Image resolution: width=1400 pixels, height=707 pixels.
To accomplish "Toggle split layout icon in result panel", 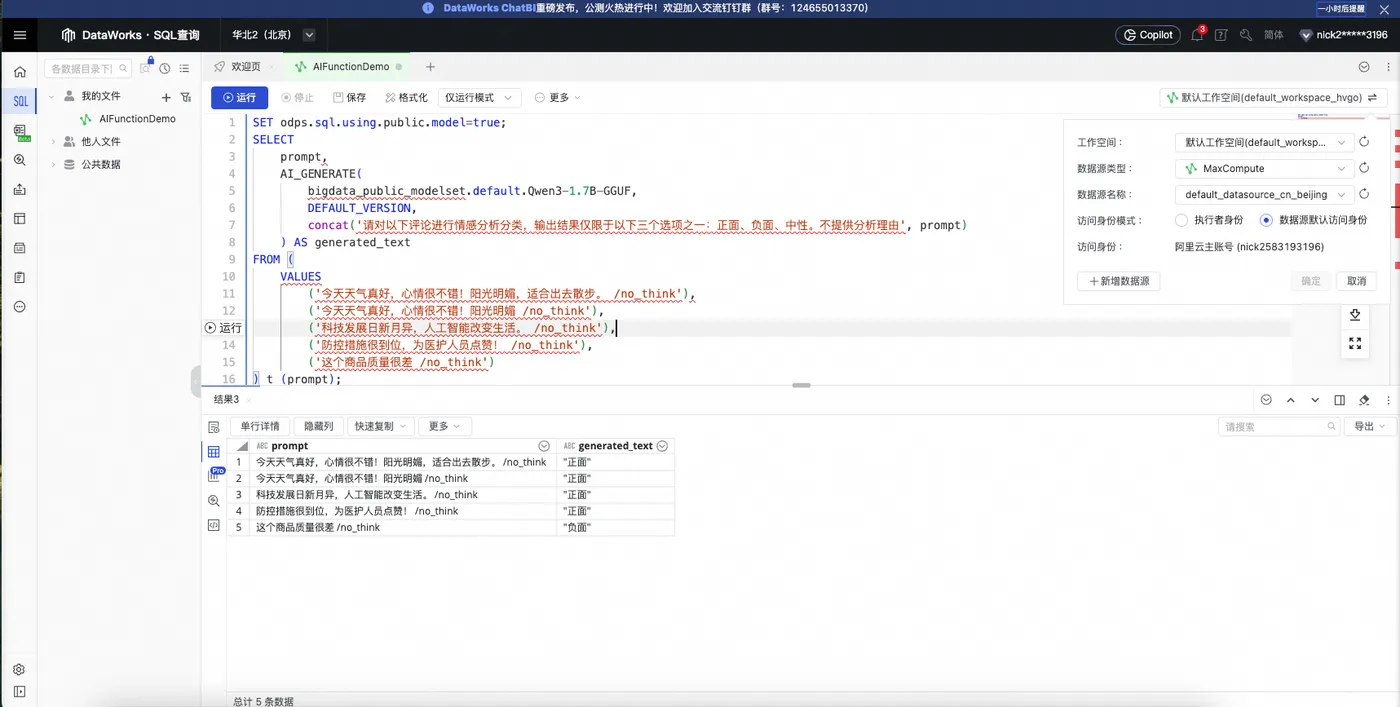I will (x=1340, y=400).
